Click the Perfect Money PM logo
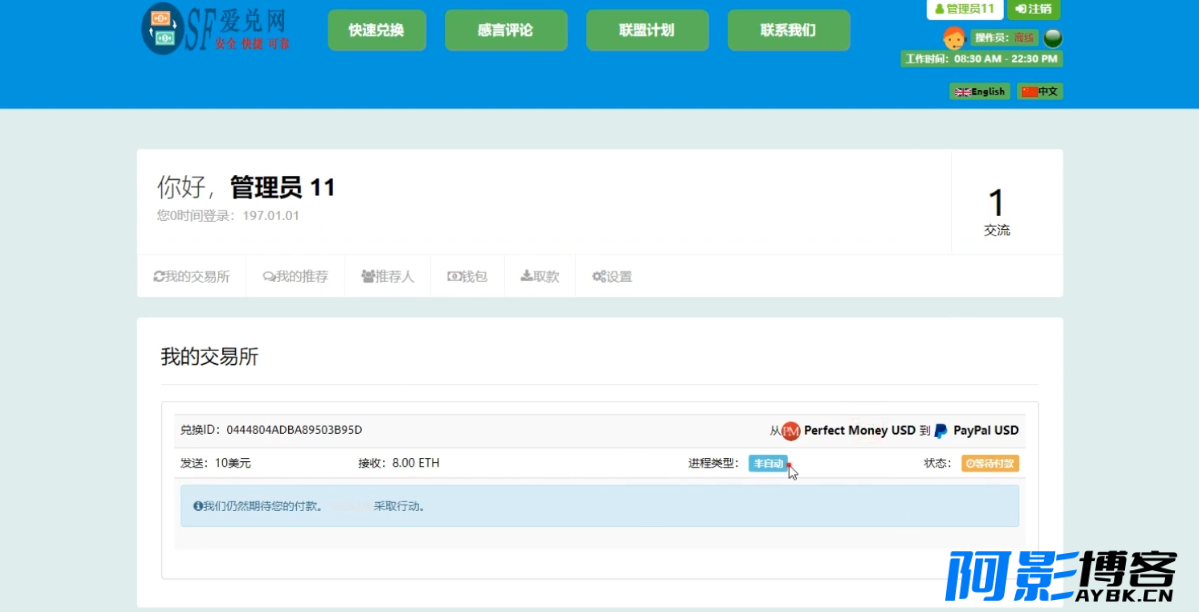 point(791,431)
